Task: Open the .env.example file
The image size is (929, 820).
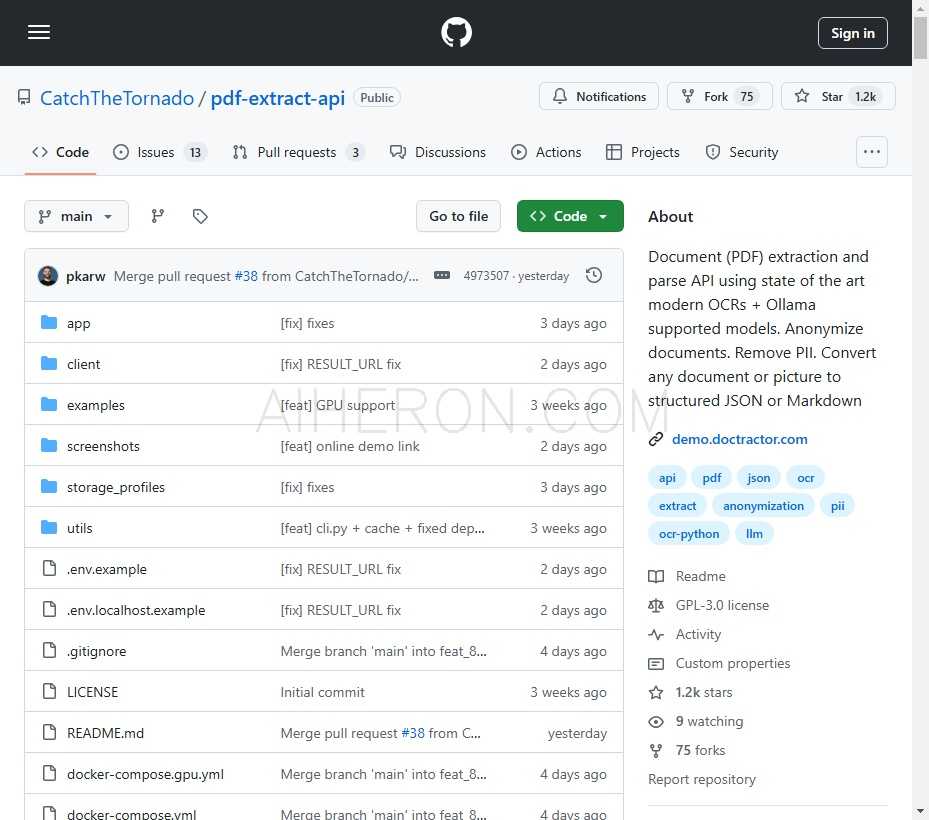Action: coord(107,569)
